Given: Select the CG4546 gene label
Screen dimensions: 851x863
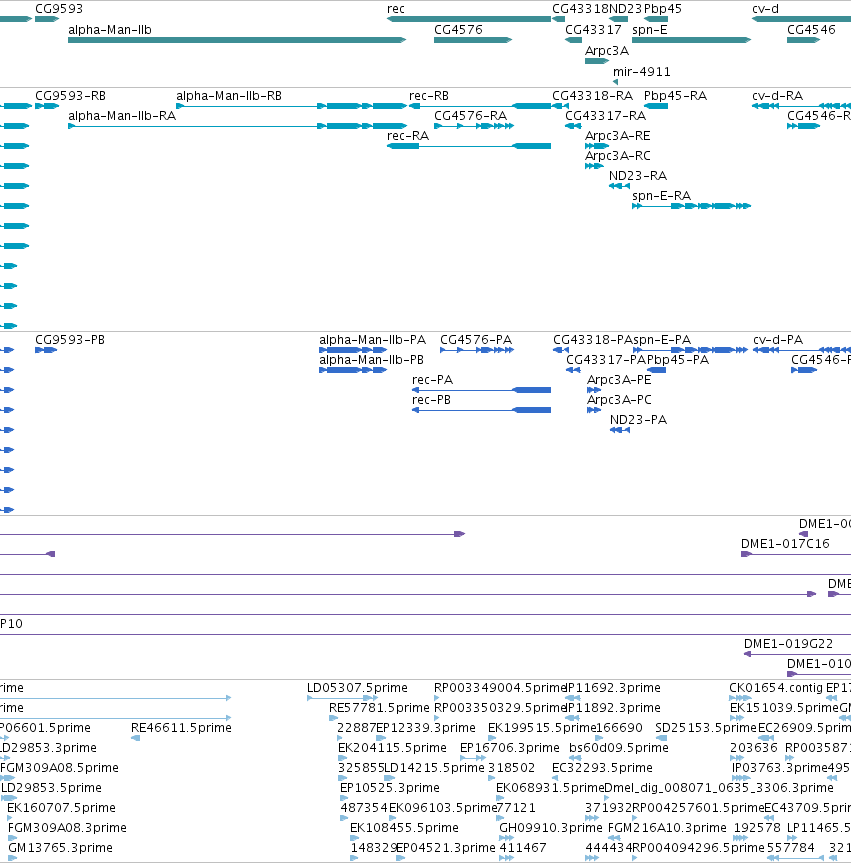Looking at the screenshot, I should pos(811,30).
